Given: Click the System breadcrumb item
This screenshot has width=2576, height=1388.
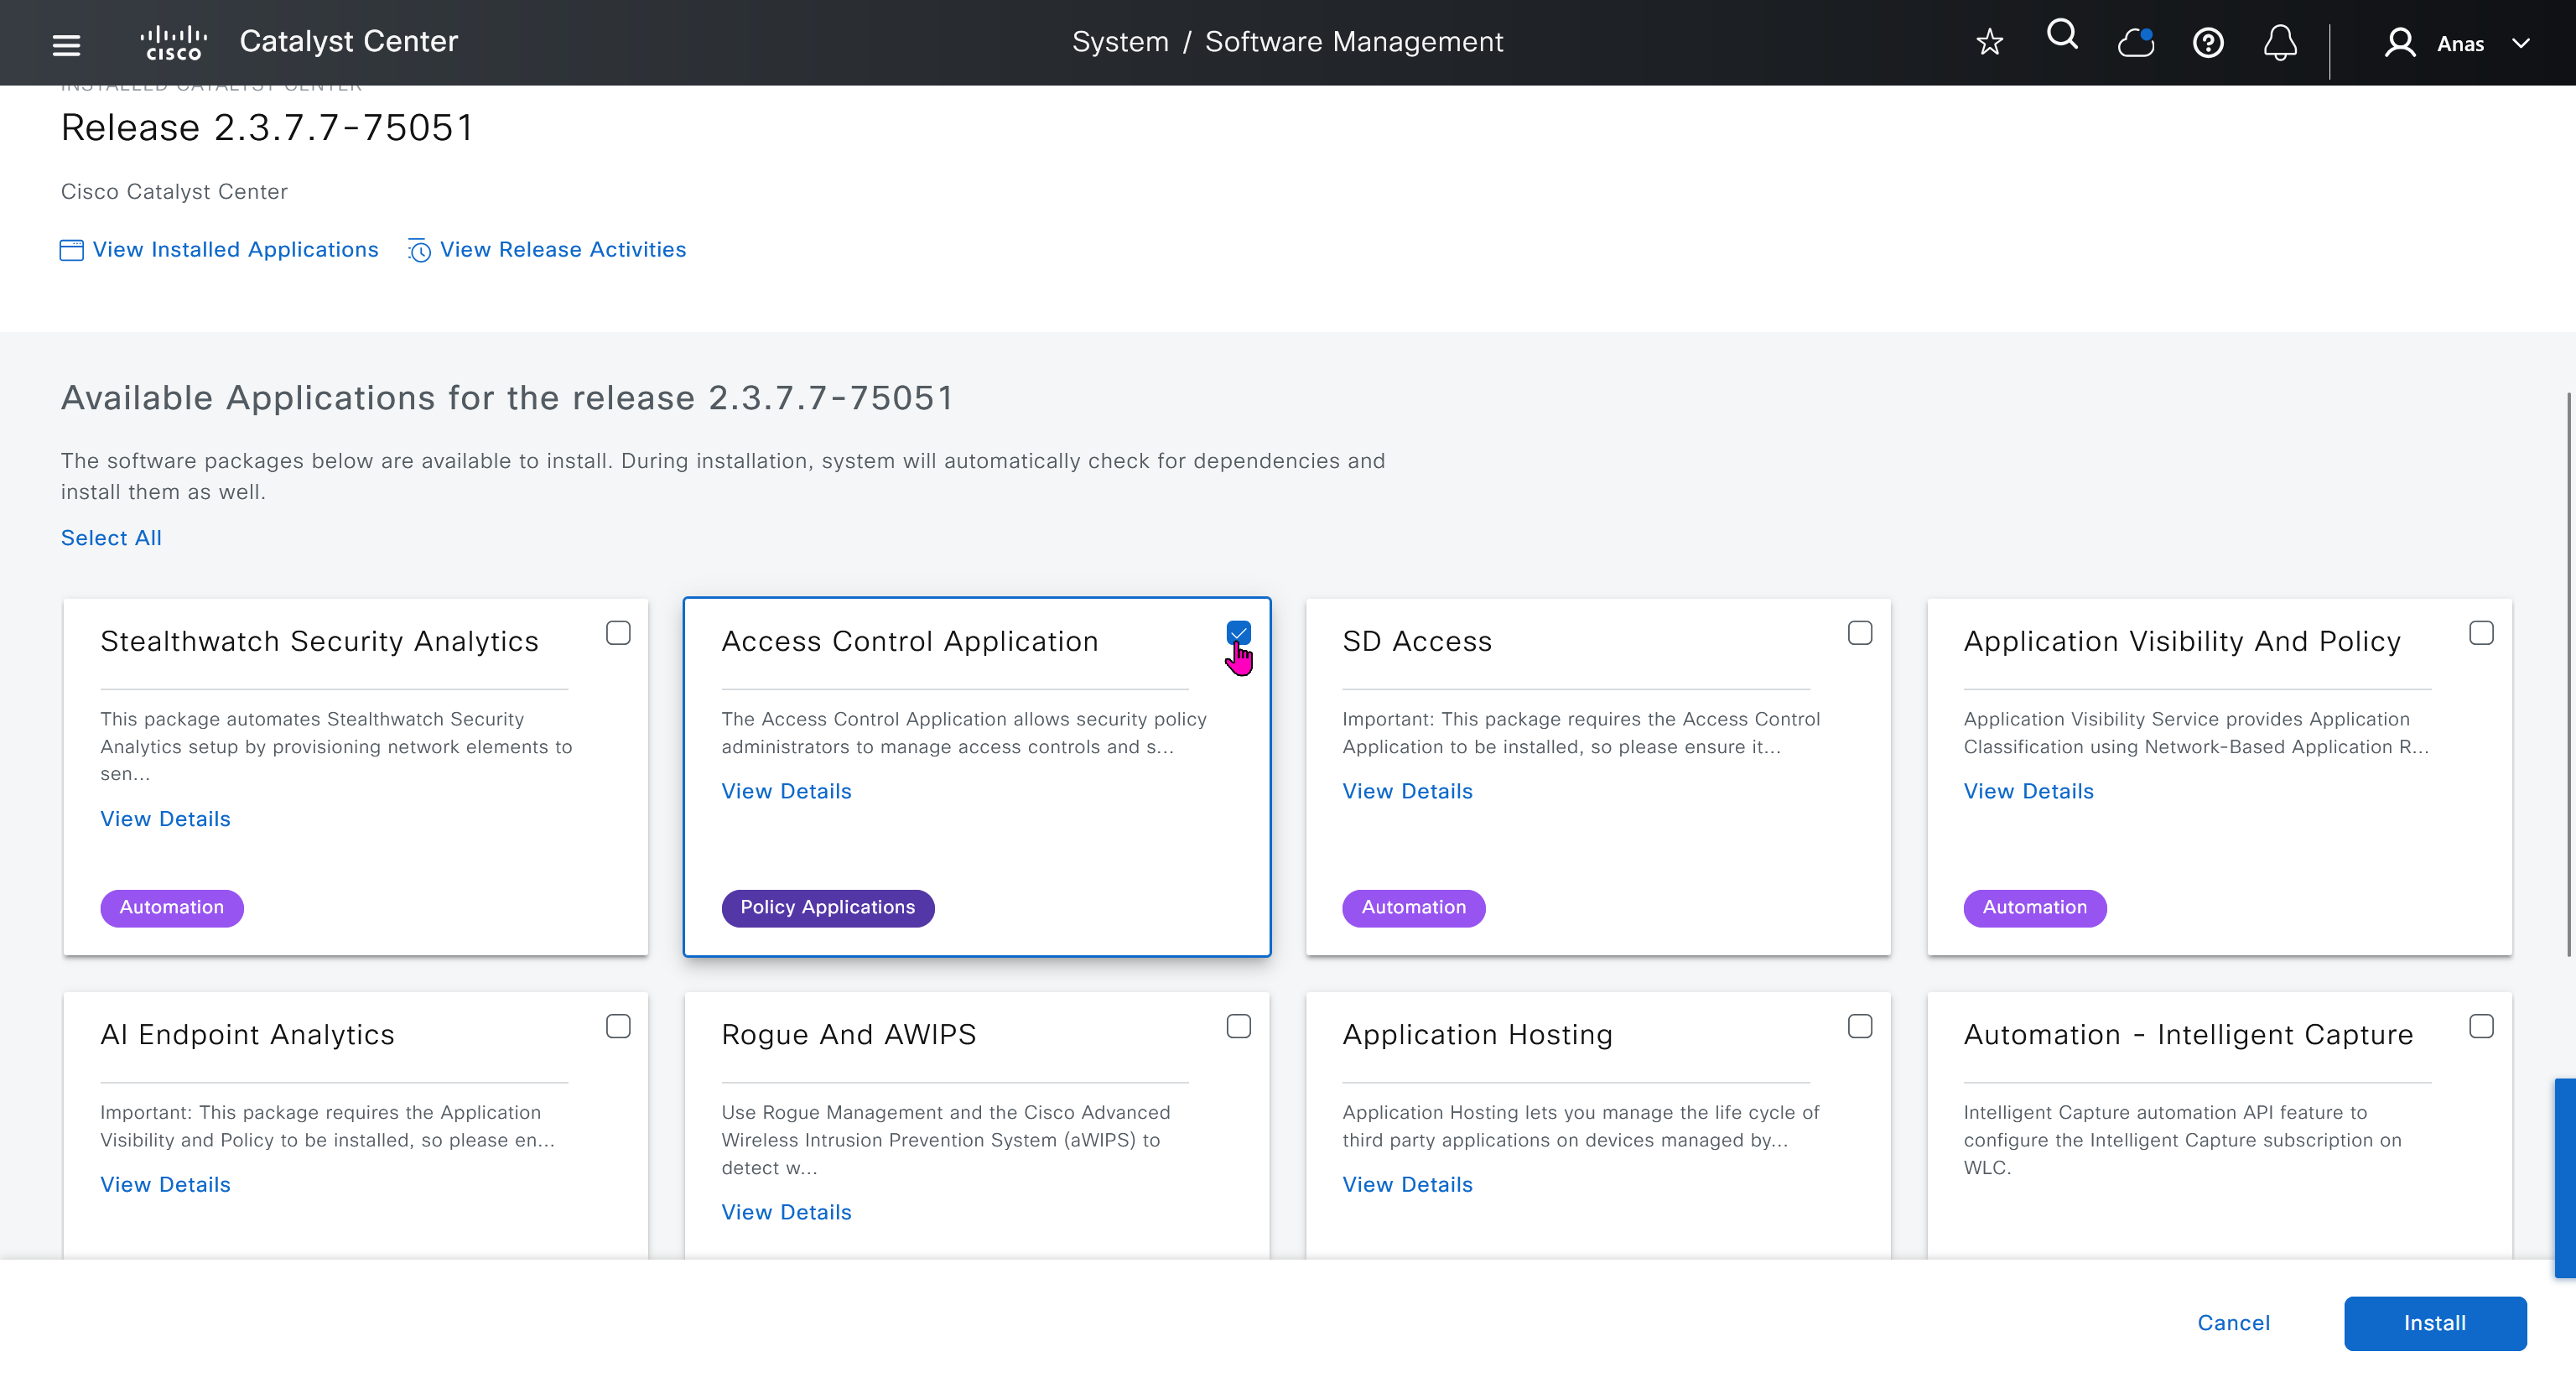Looking at the screenshot, I should pyautogui.click(x=1119, y=42).
